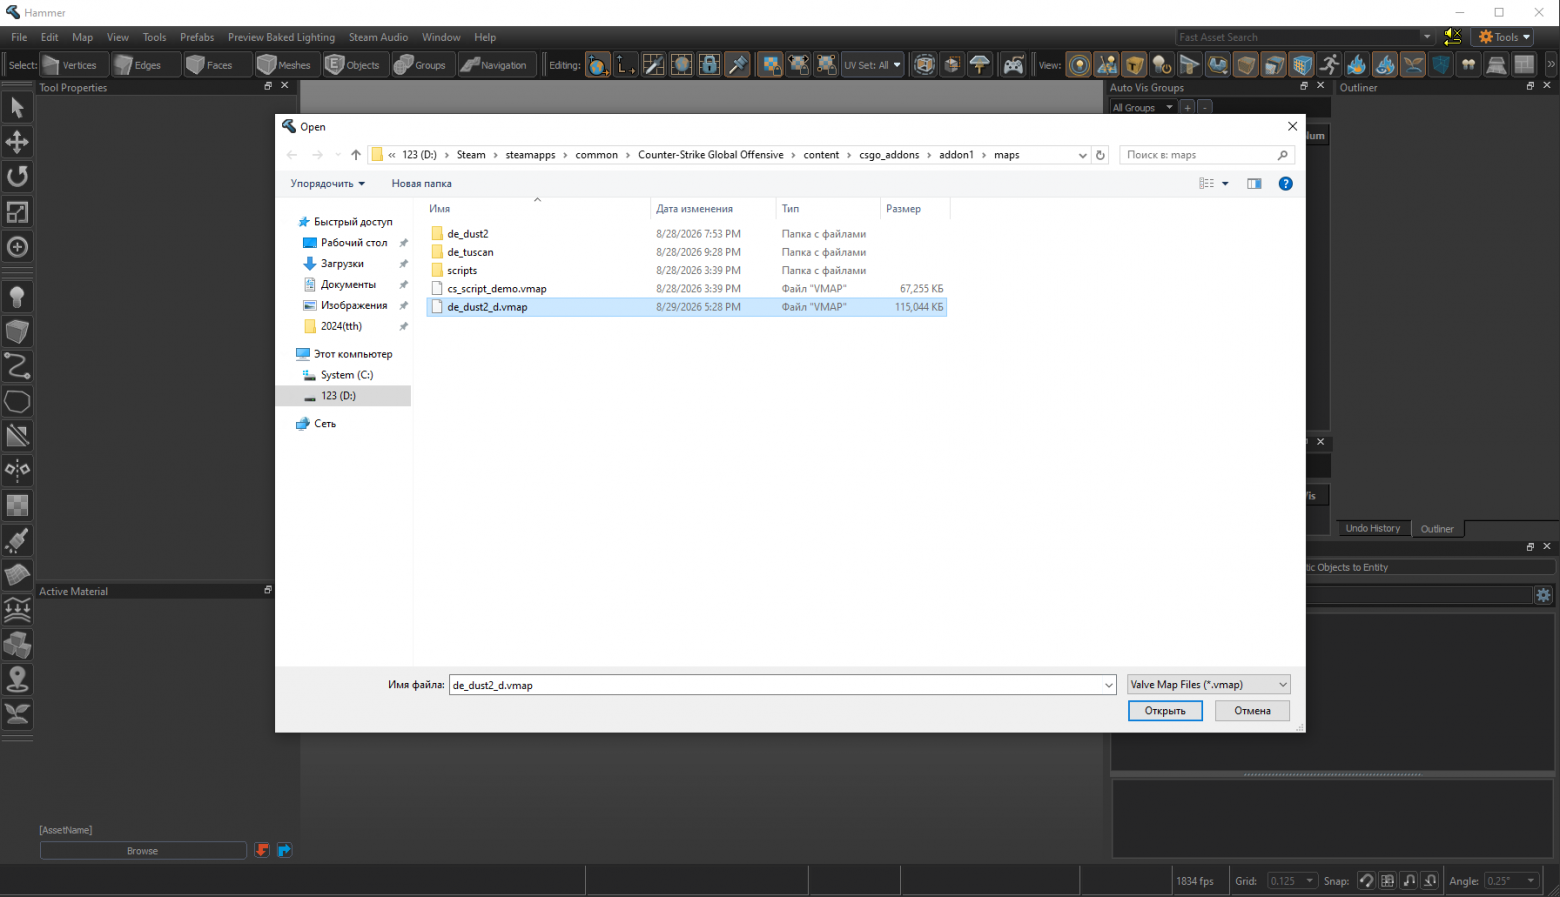Click the Fast Asset Search field
The width and height of the screenshot is (1560, 897).
coord(1306,37)
